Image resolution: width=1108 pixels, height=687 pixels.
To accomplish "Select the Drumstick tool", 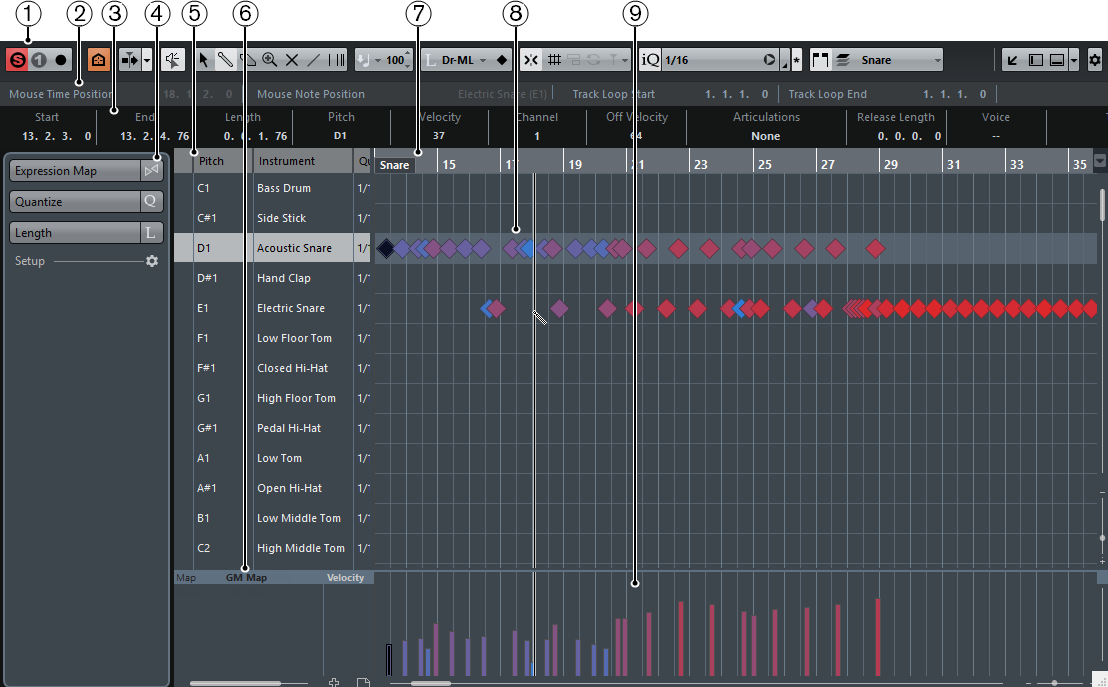I will coord(225,60).
